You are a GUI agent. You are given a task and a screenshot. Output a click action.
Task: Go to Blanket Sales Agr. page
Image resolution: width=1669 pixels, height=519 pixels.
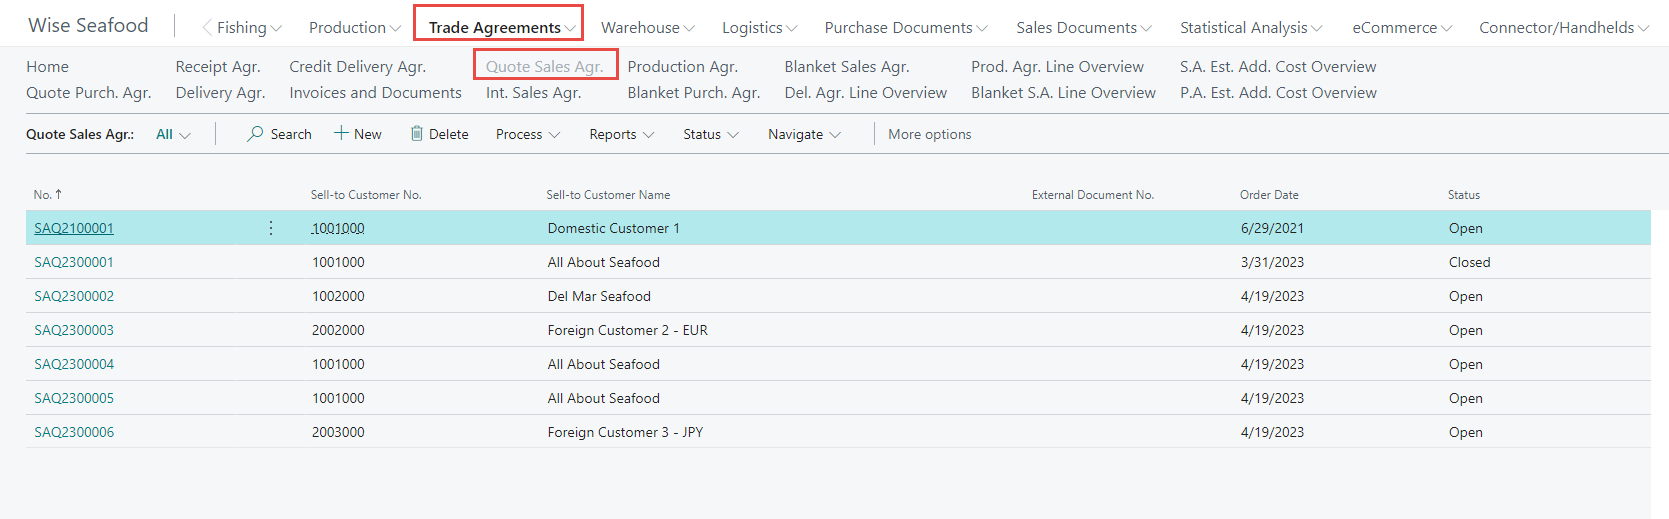click(846, 67)
